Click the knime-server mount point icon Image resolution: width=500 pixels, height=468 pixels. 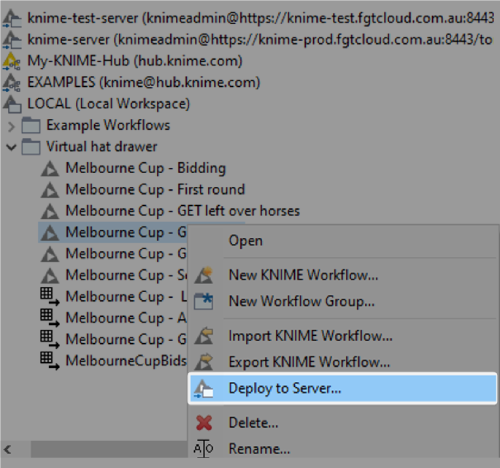click(12, 39)
